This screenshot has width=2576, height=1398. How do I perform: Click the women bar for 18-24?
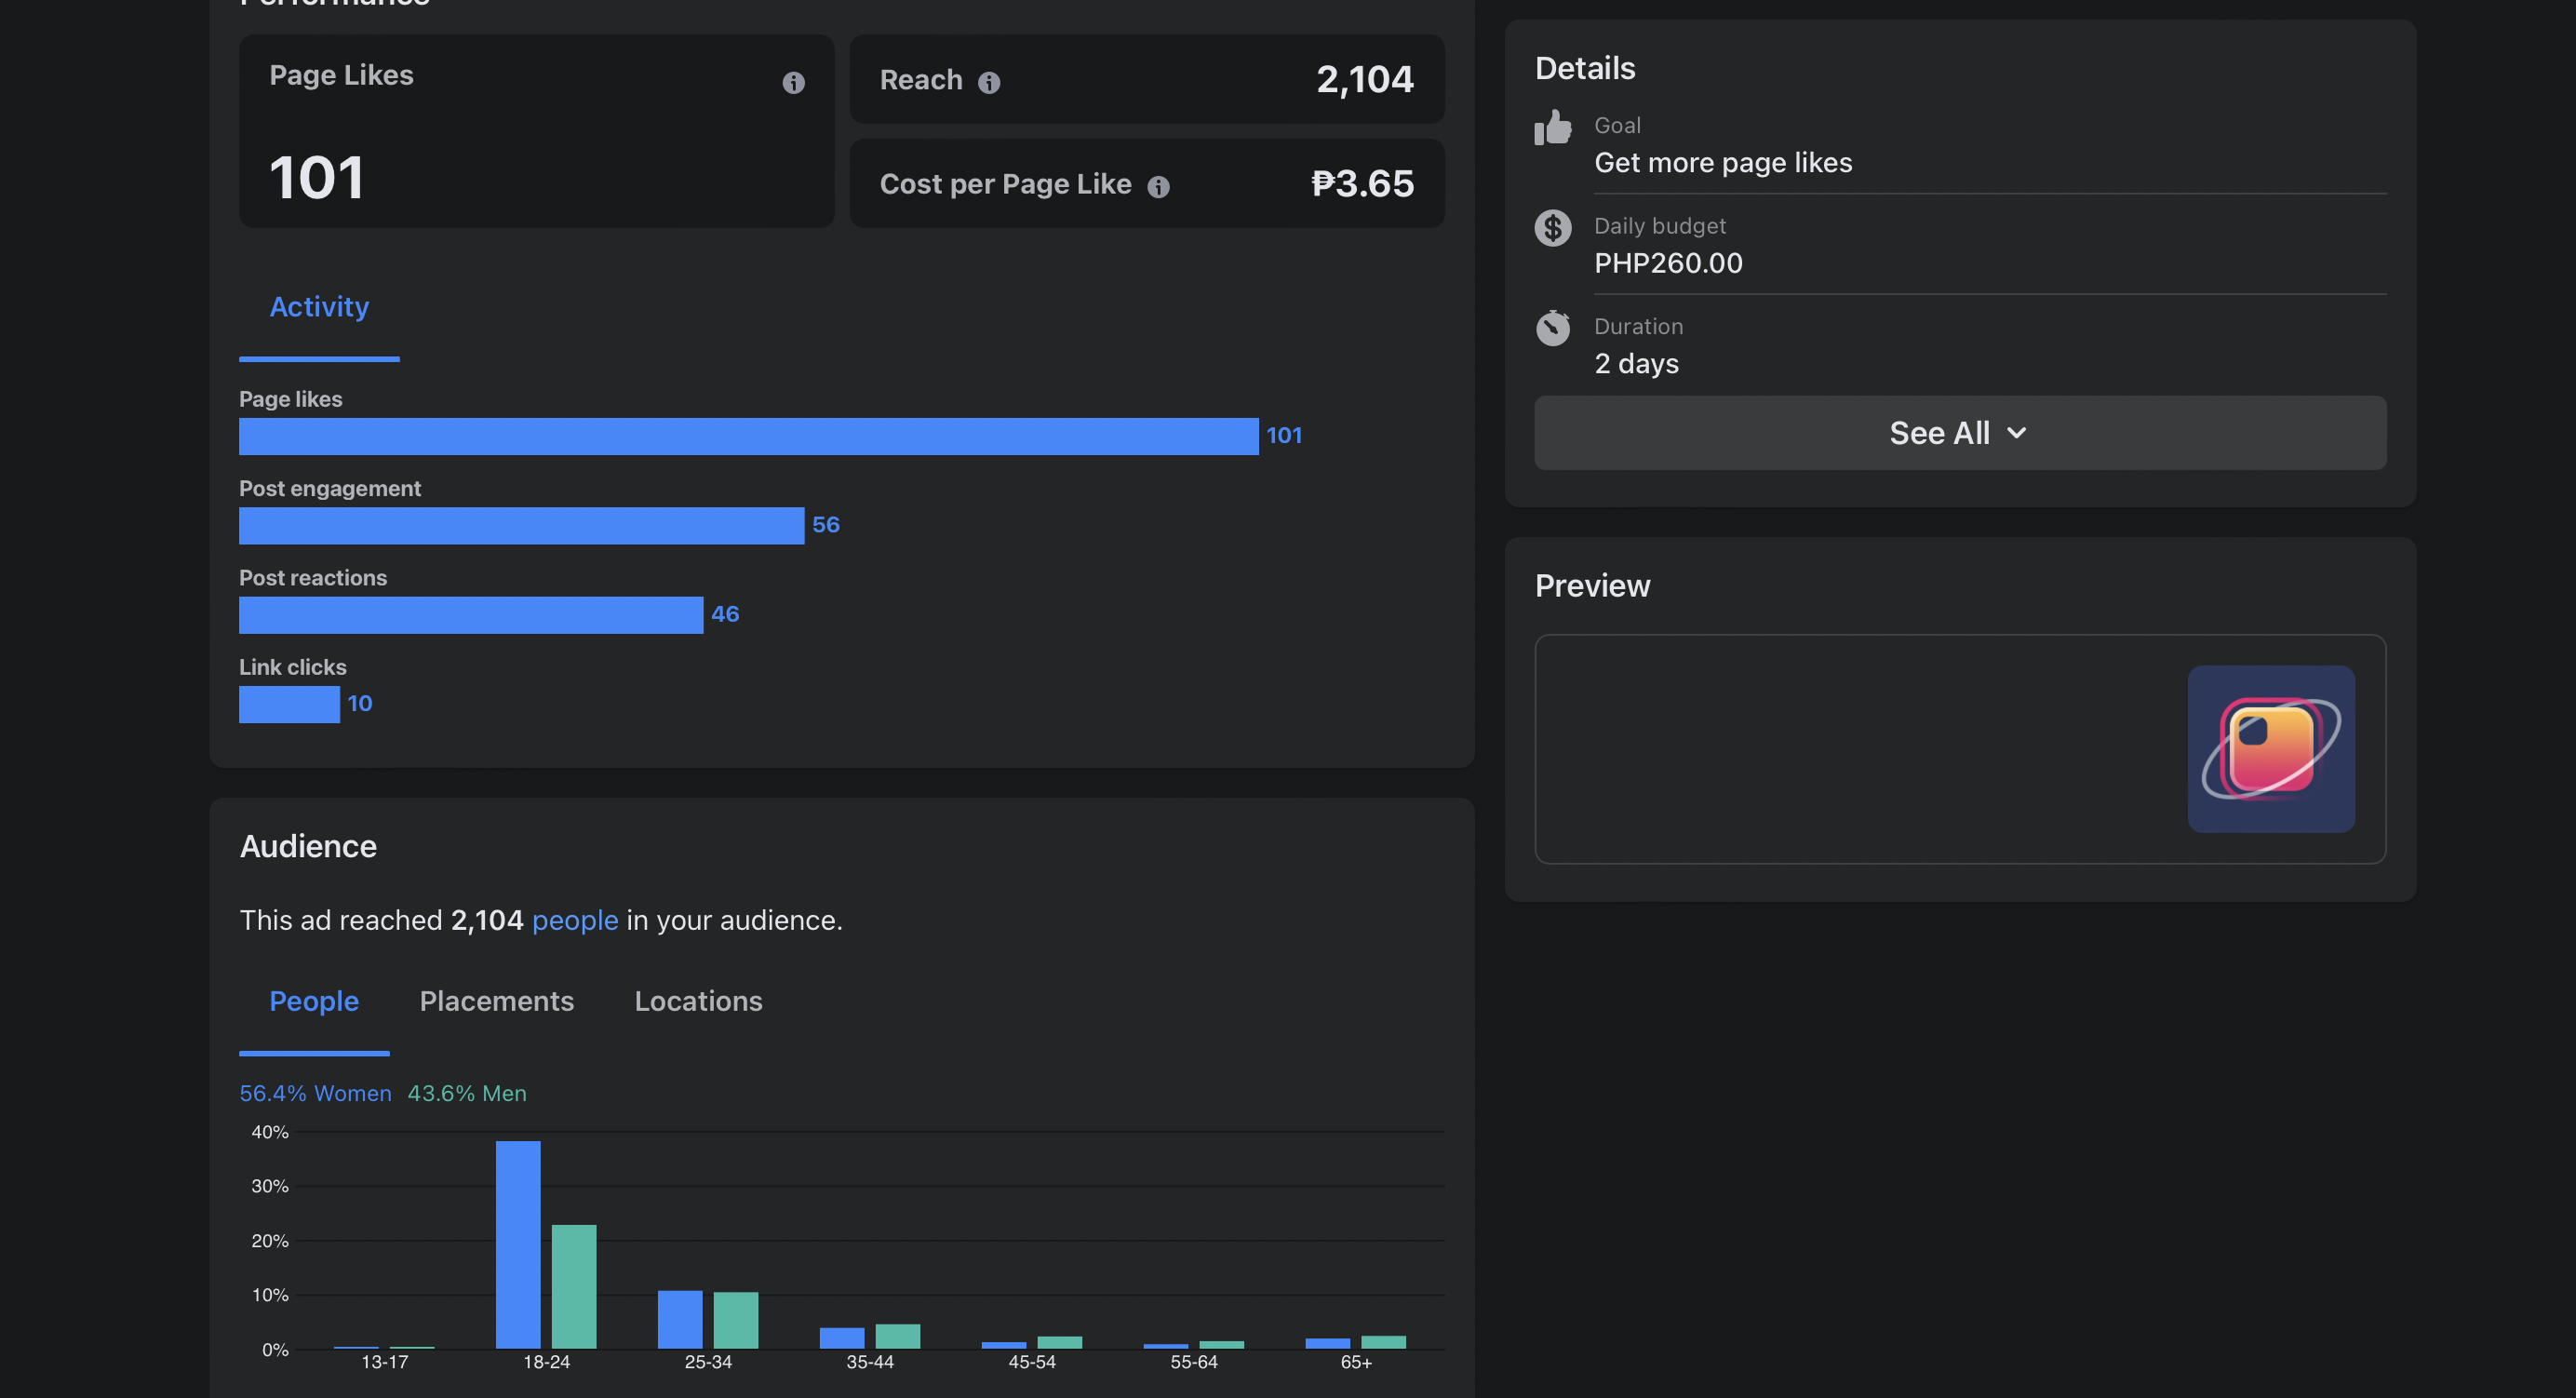click(518, 1245)
